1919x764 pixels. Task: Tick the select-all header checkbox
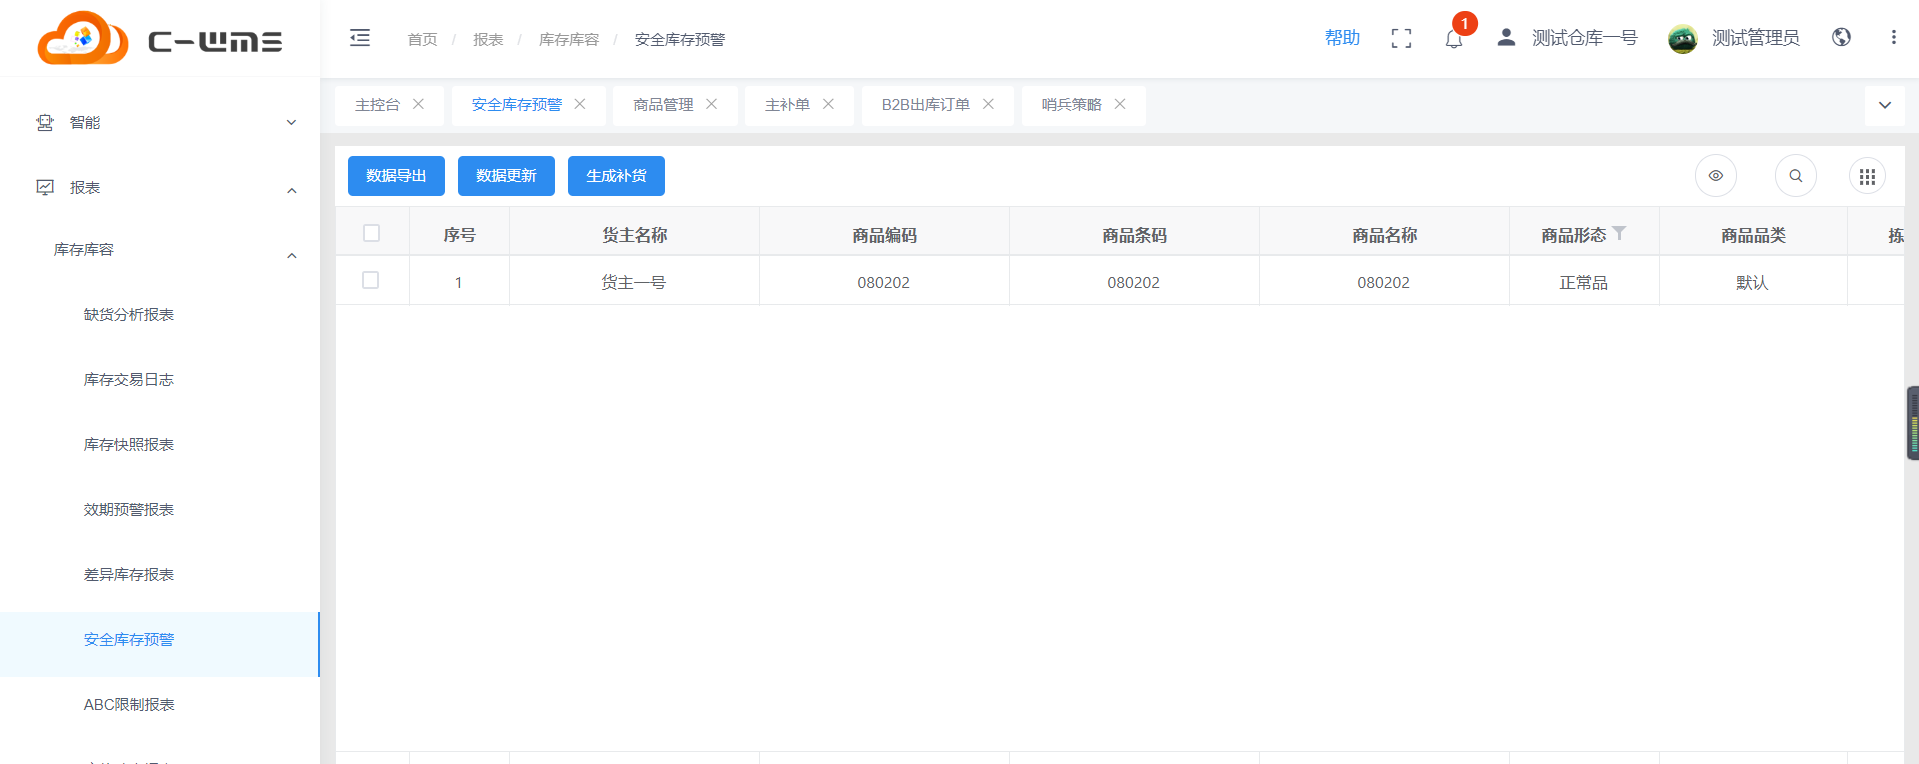(371, 233)
